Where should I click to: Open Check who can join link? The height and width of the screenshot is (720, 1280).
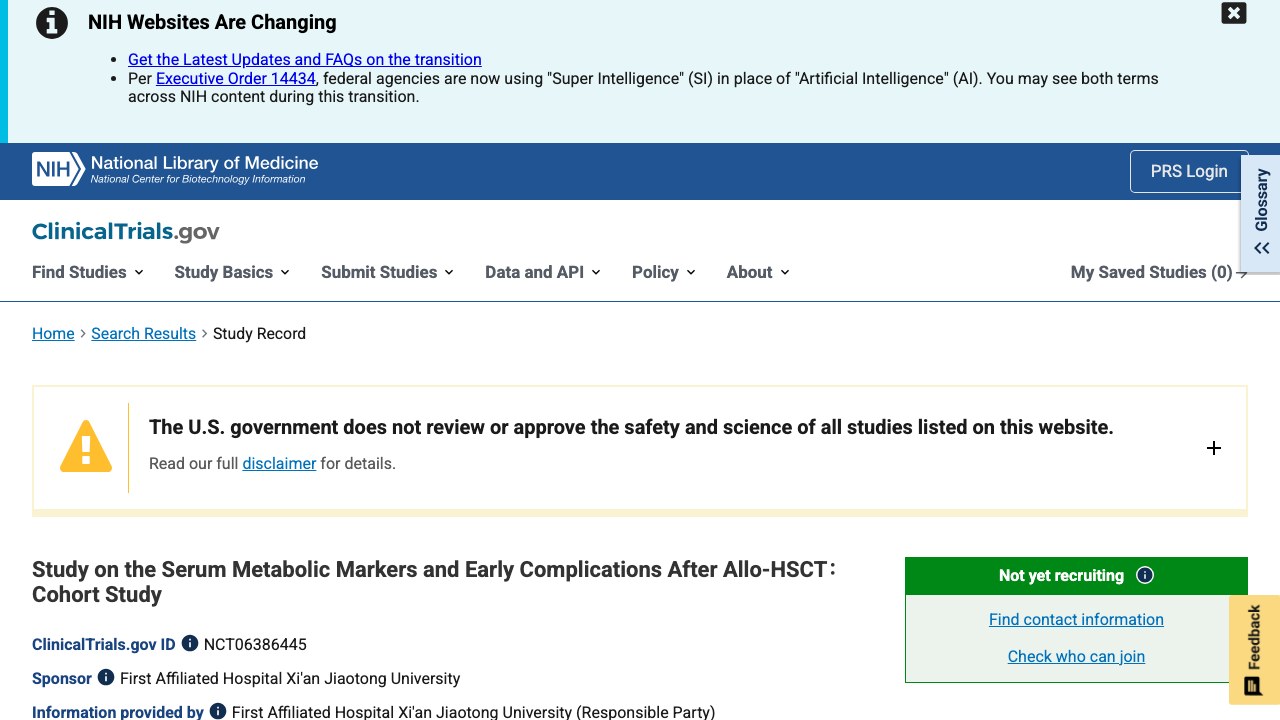(x=1076, y=657)
